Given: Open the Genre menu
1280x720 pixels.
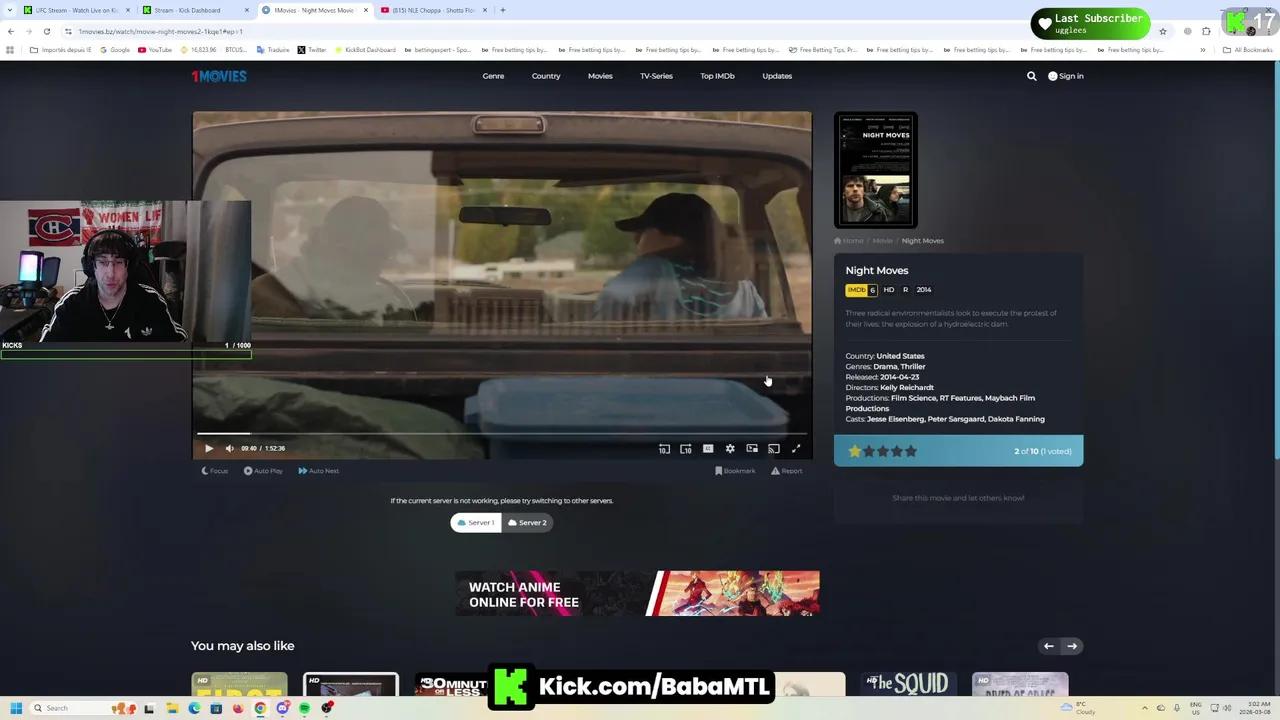Looking at the screenshot, I should click(493, 76).
